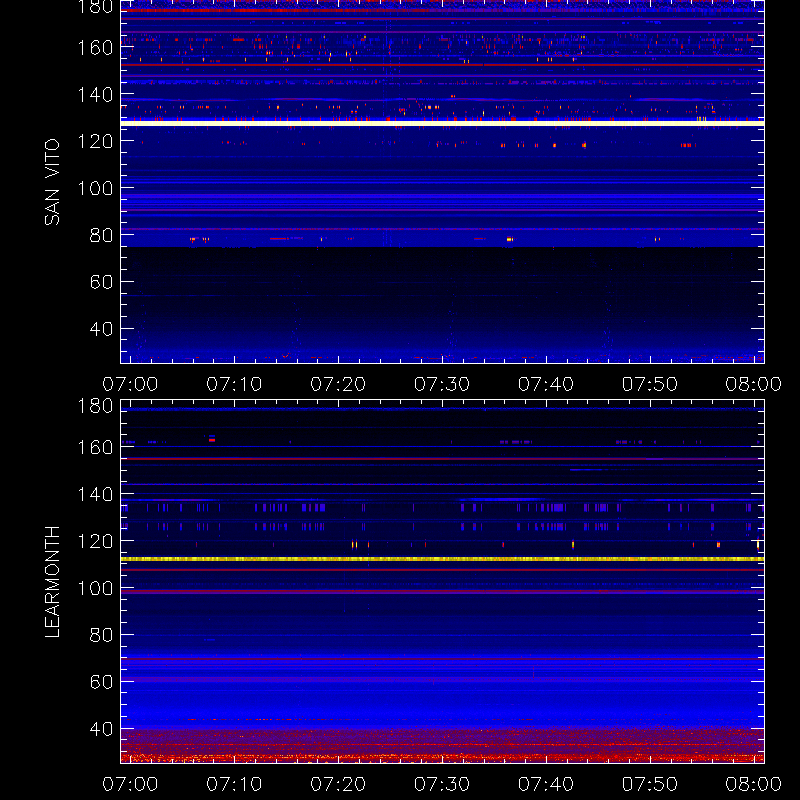Screen dimensions: 800x800
Task: Click the red burst near 163 MHz in Learmonth plot
Action: 212,440
